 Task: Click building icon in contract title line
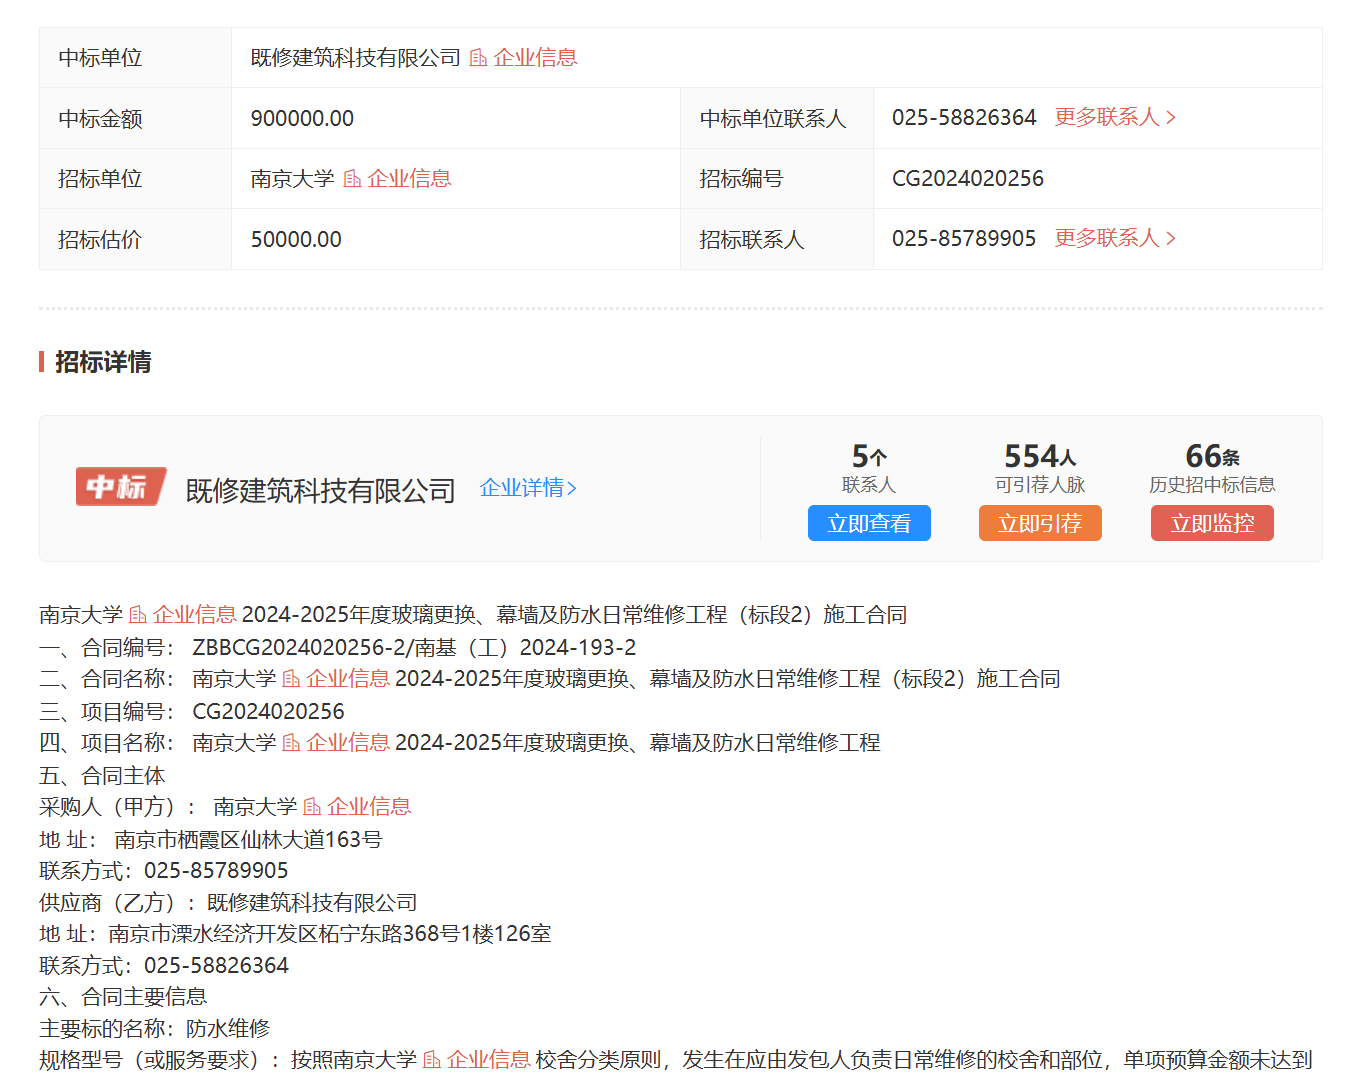click(138, 615)
